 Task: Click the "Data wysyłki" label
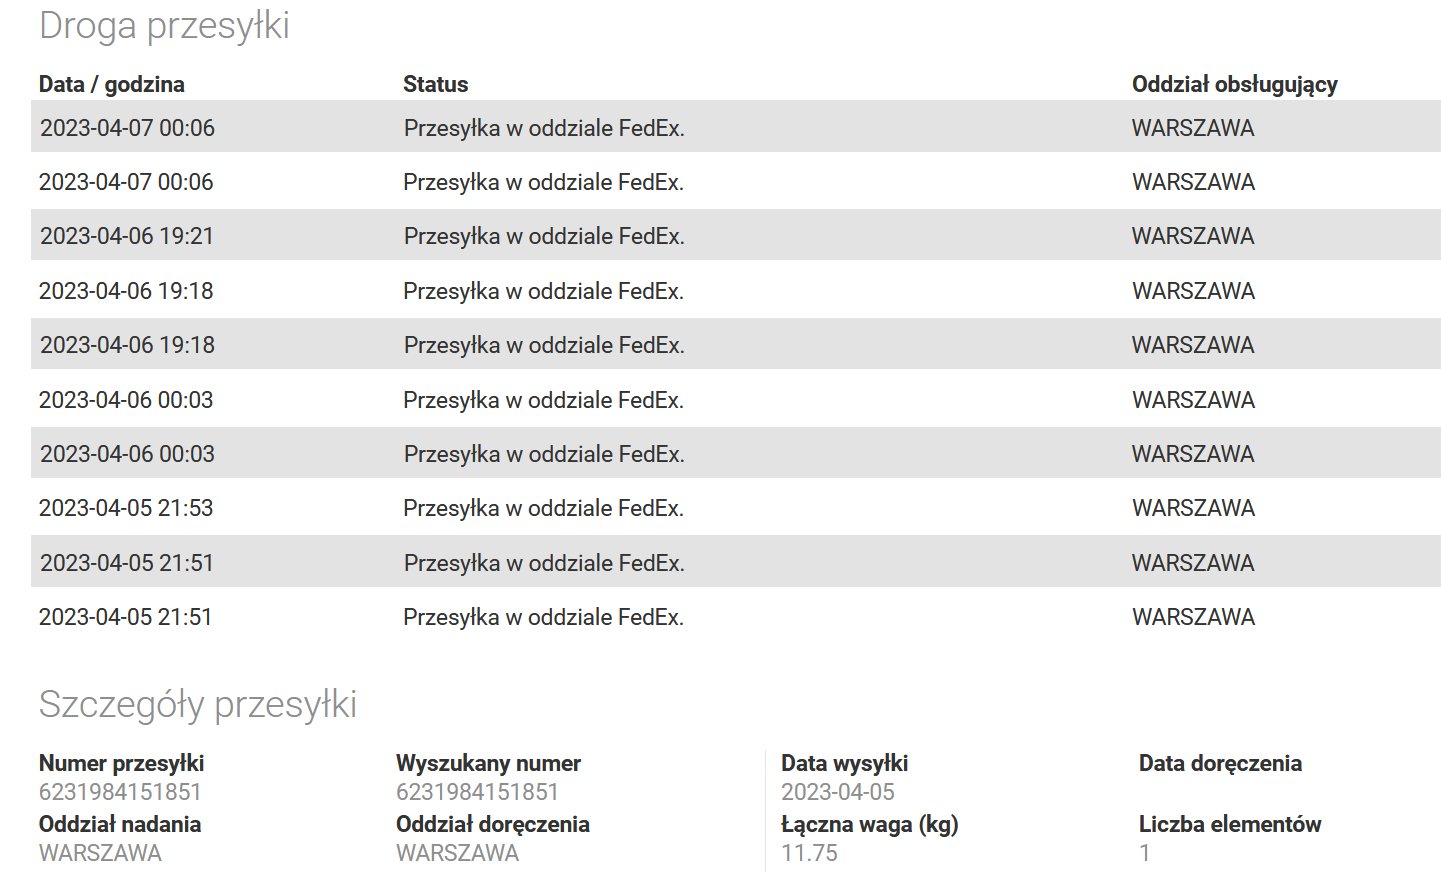pos(844,763)
